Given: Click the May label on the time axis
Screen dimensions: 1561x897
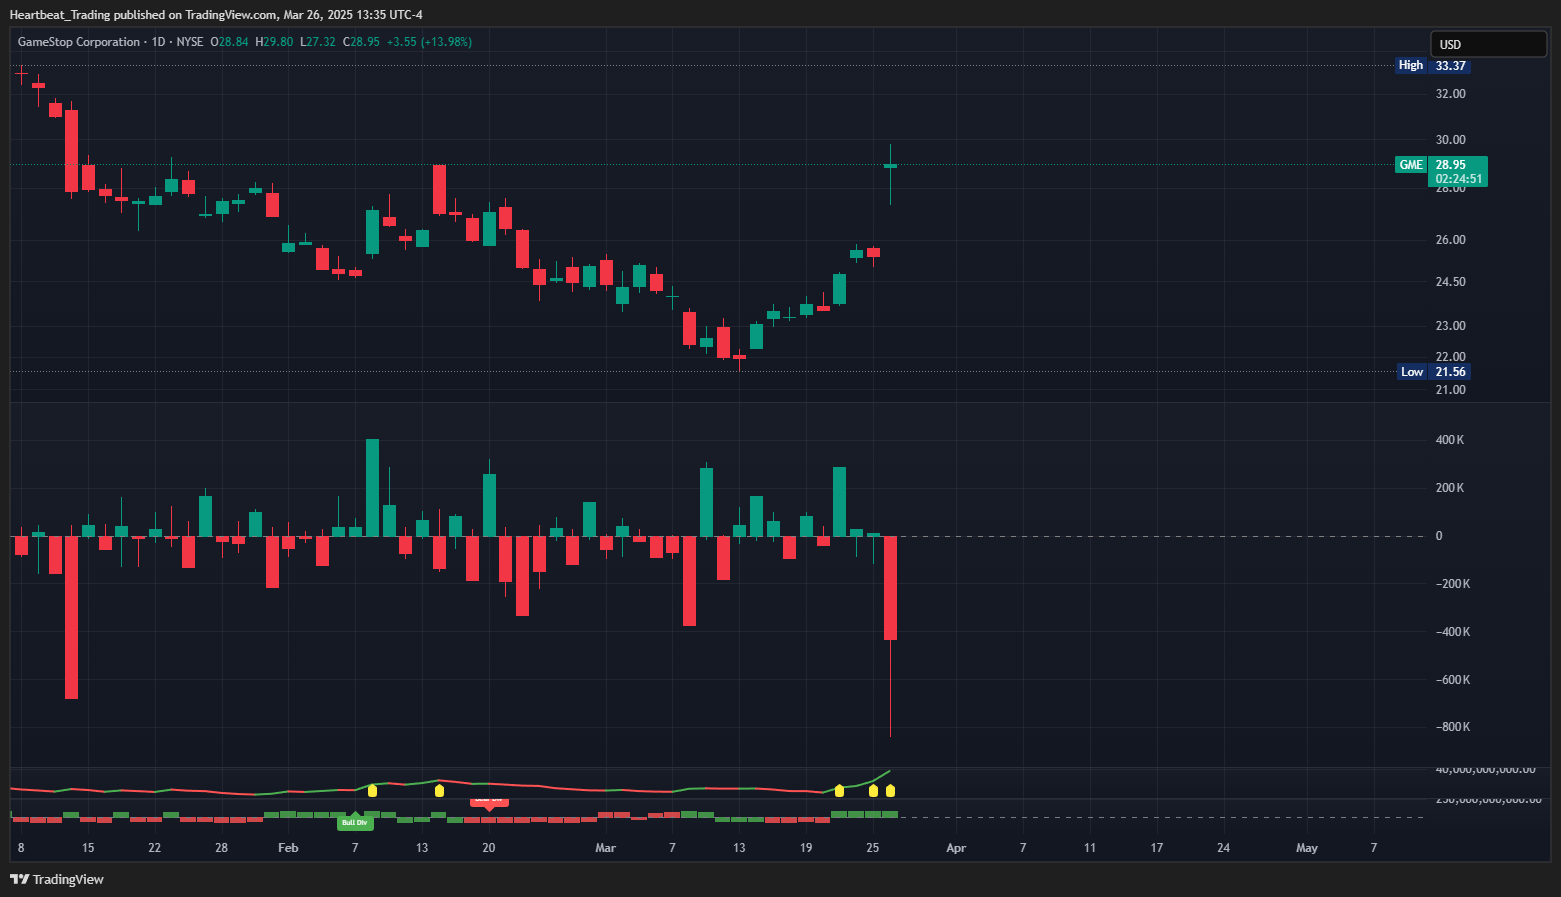Looking at the screenshot, I should tap(1307, 848).
